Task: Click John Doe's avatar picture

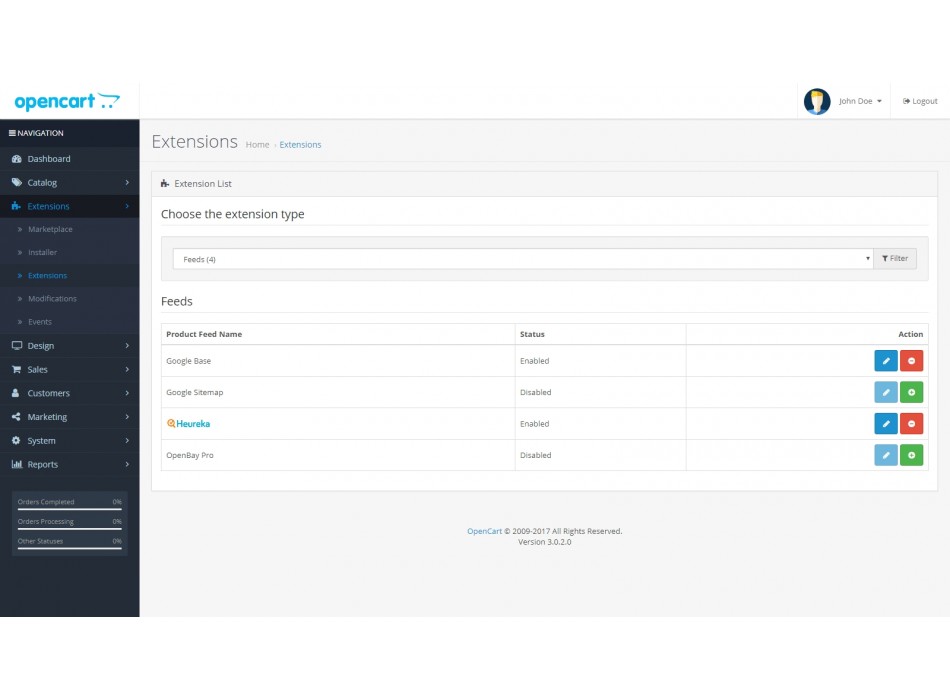Action: coord(817,101)
